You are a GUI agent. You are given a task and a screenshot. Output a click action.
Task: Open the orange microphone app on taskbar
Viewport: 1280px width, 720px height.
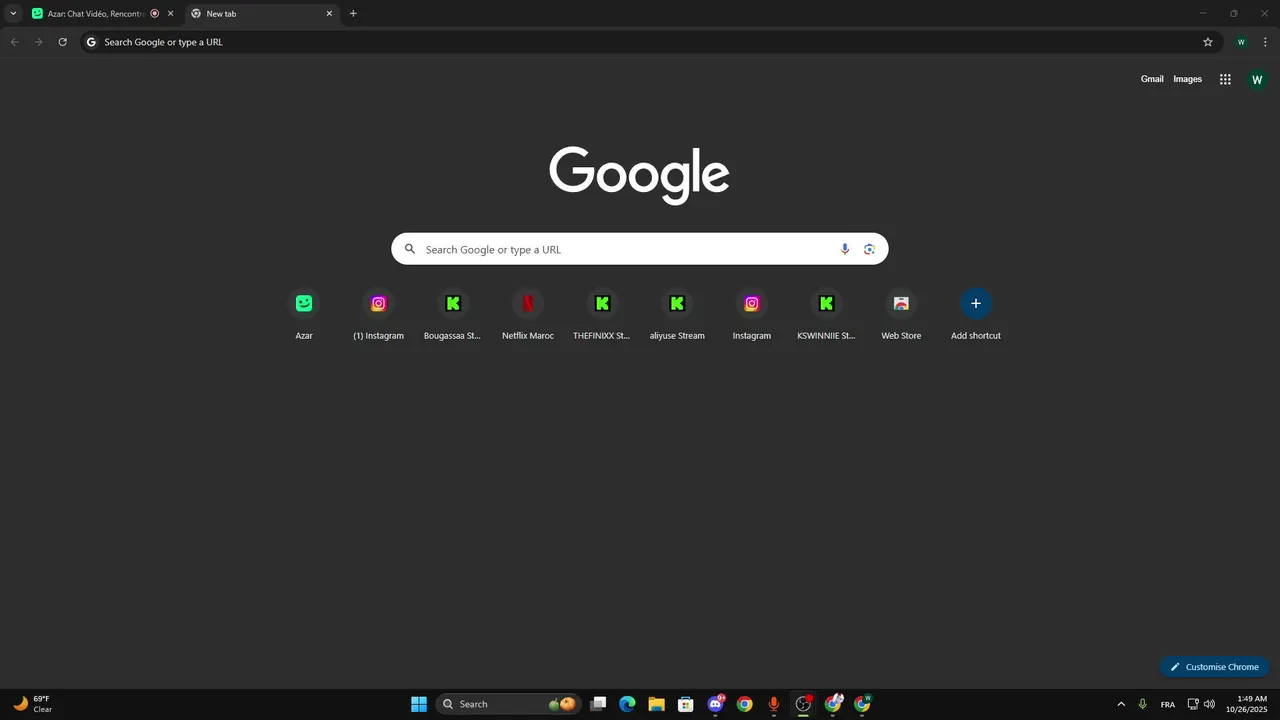tap(773, 704)
